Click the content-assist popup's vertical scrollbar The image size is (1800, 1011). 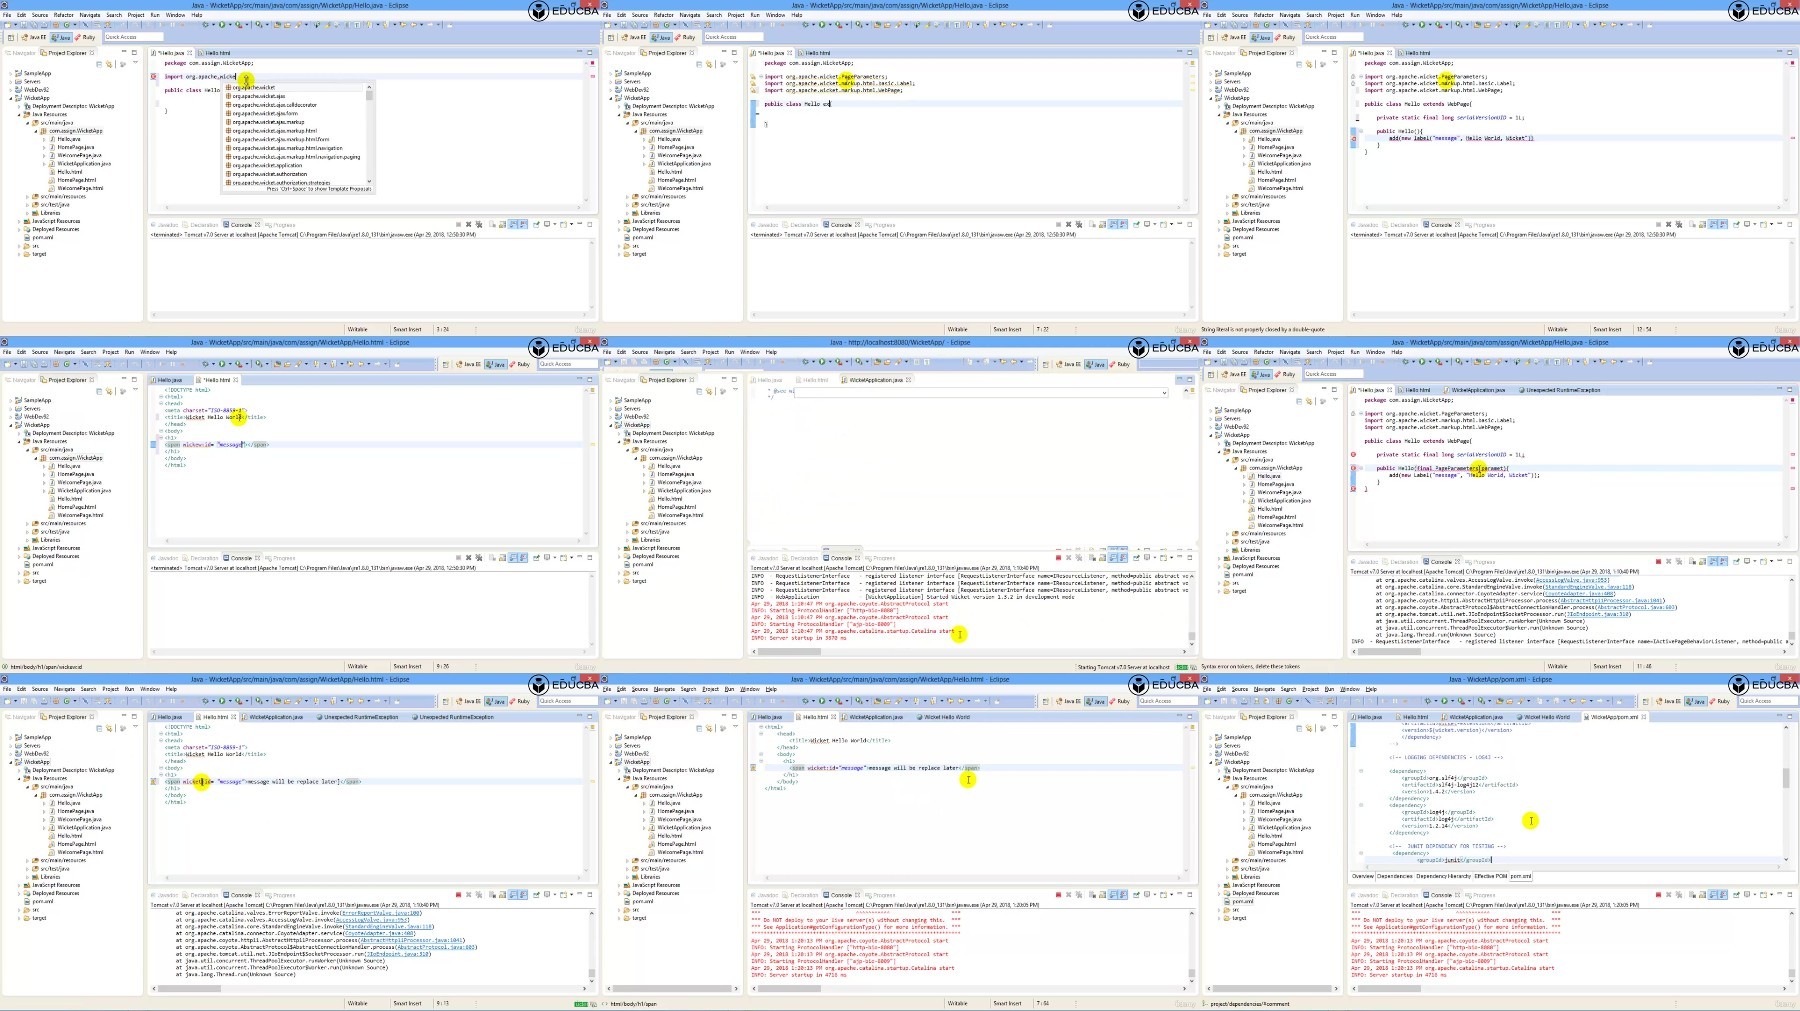click(369, 133)
